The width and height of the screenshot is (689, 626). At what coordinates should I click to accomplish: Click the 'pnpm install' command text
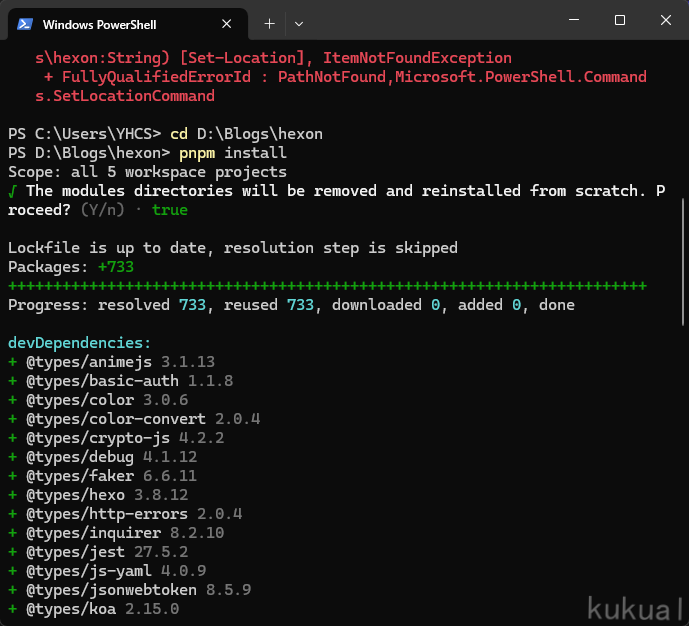click(x=232, y=153)
